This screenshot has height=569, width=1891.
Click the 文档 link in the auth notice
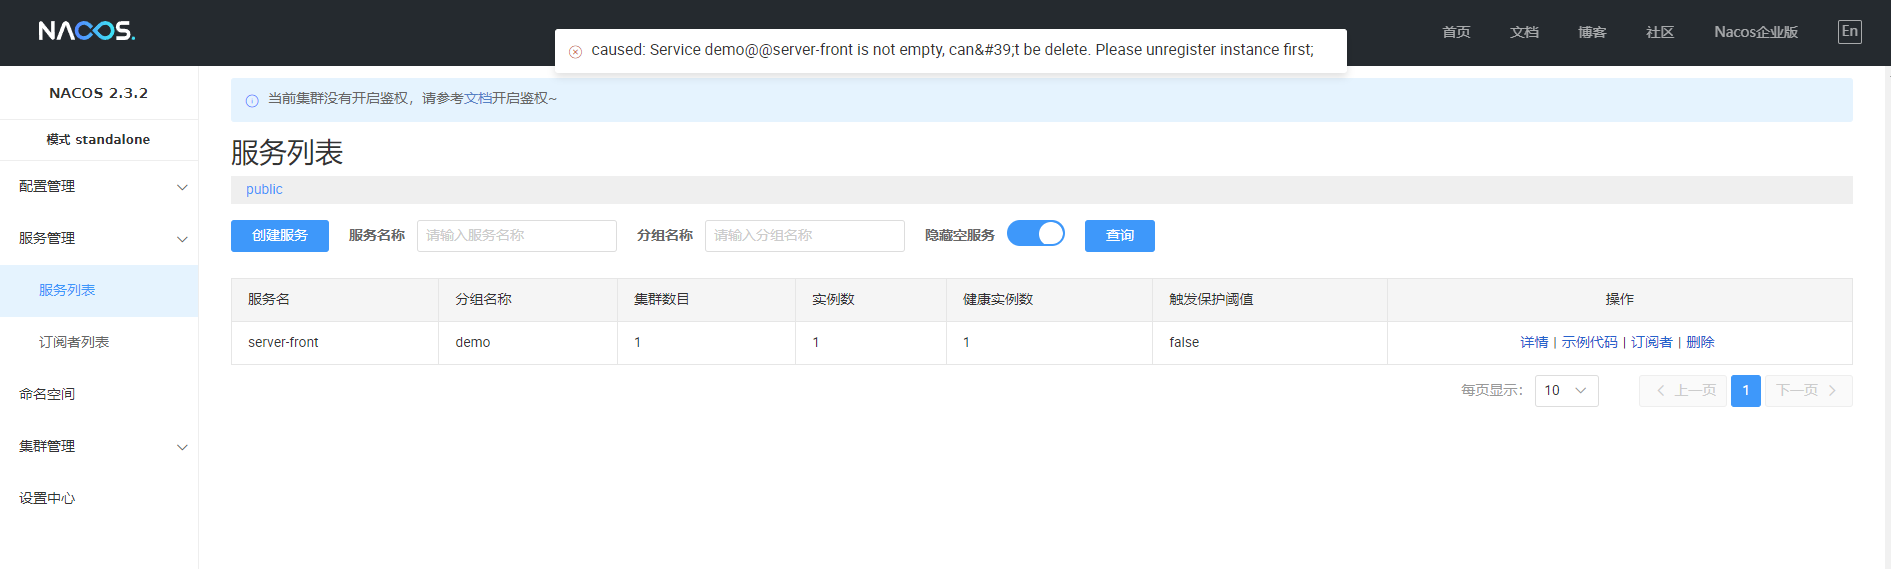[478, 98]
